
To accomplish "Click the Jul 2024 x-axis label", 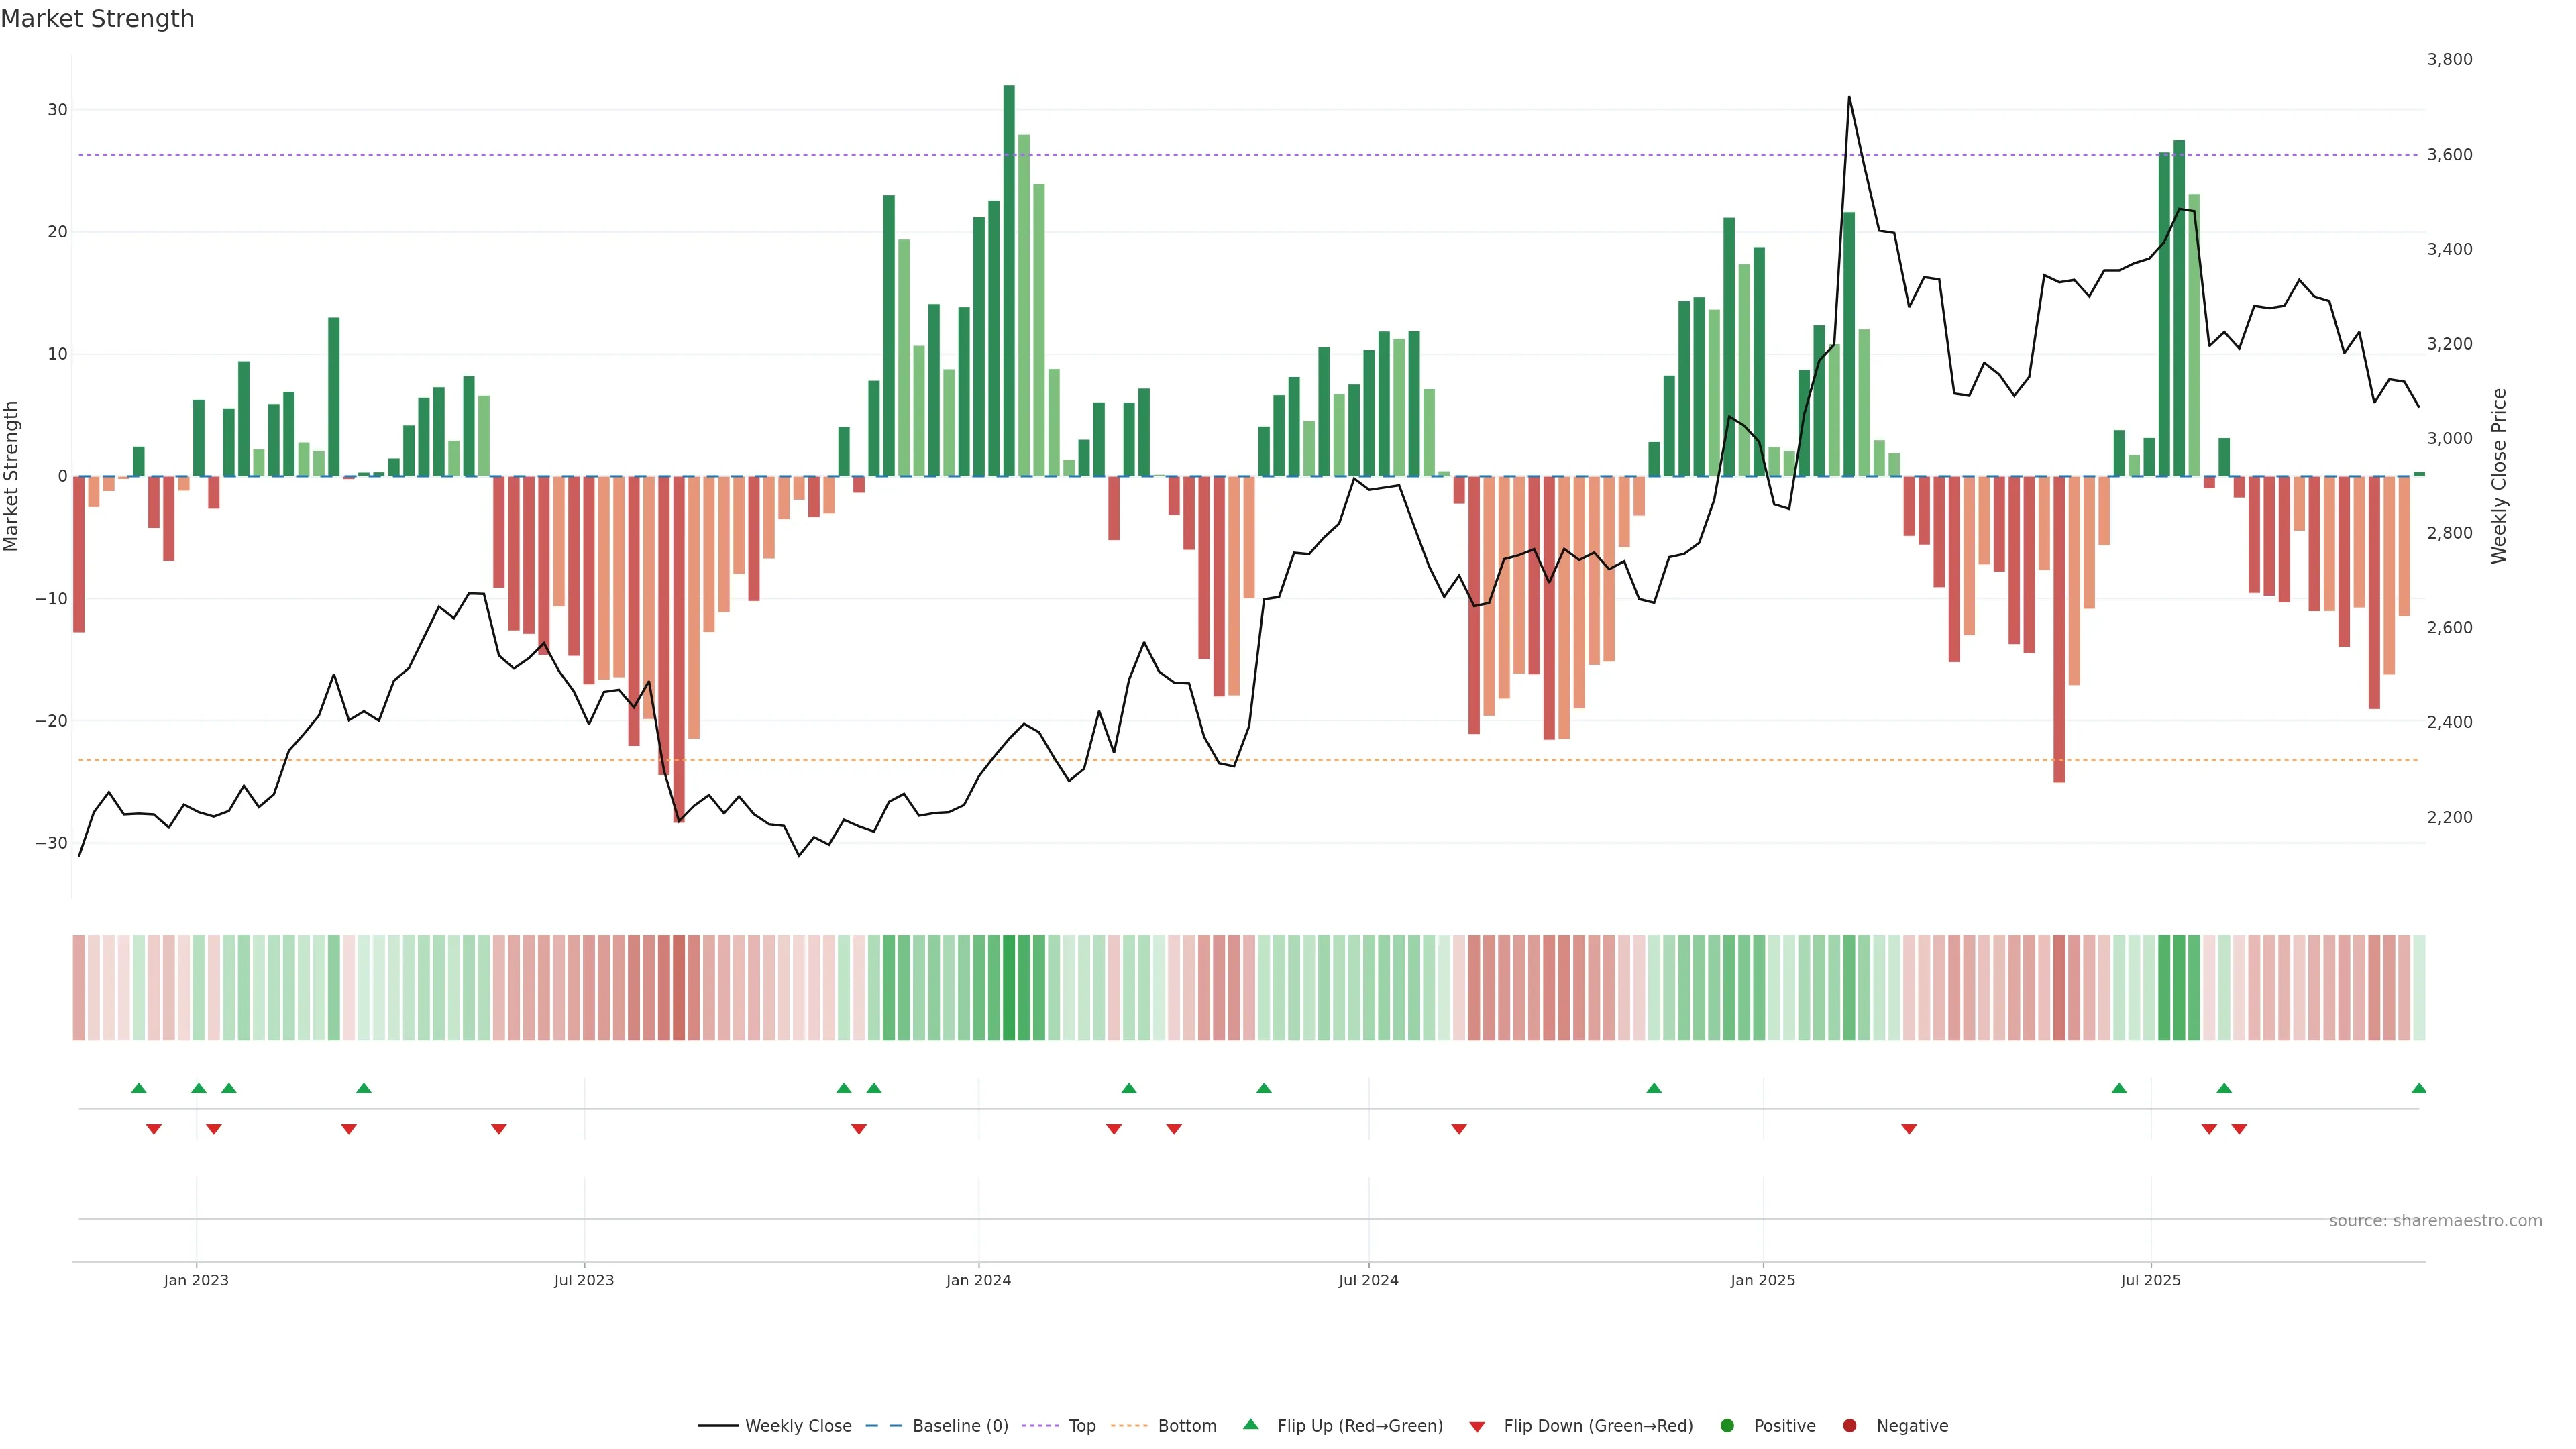I will pos(1368,1280).
